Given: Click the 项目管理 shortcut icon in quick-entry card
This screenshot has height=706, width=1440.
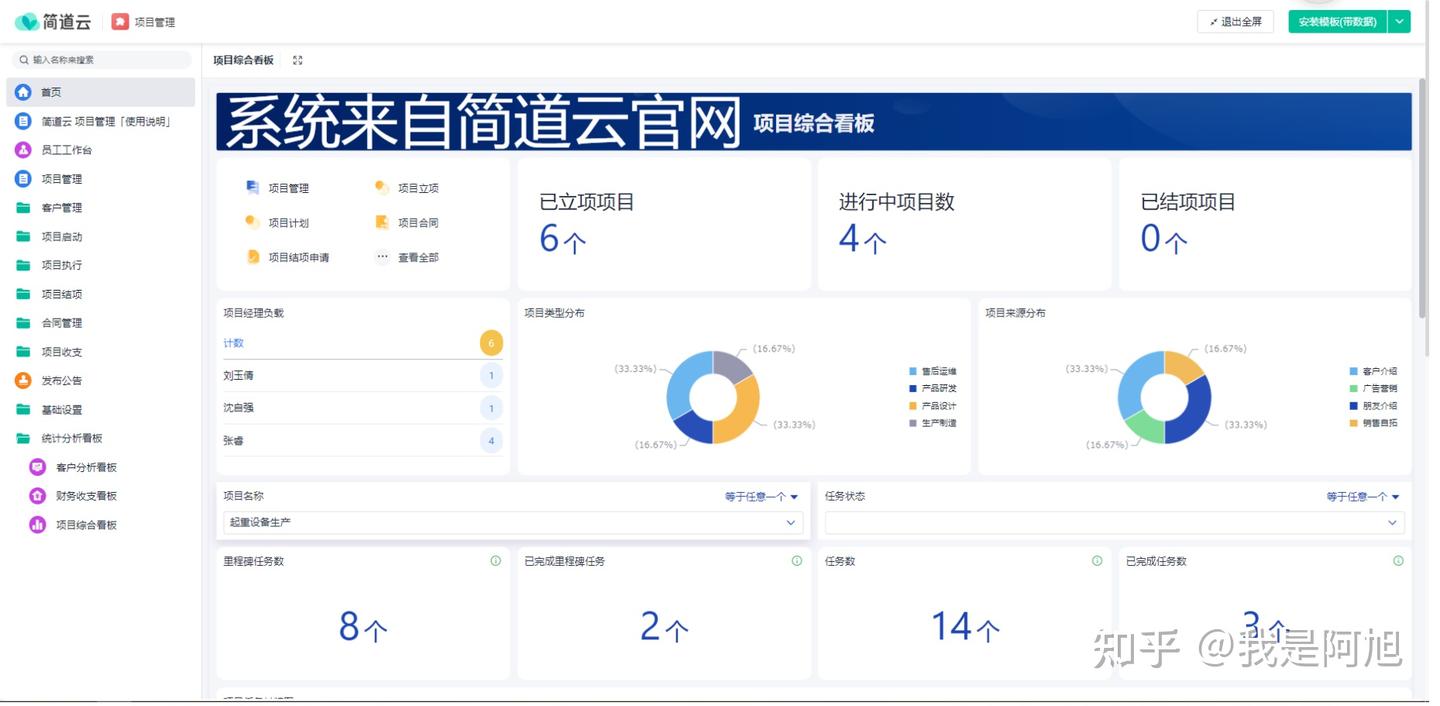Looking at the screenshot, I should coord(253,187).
